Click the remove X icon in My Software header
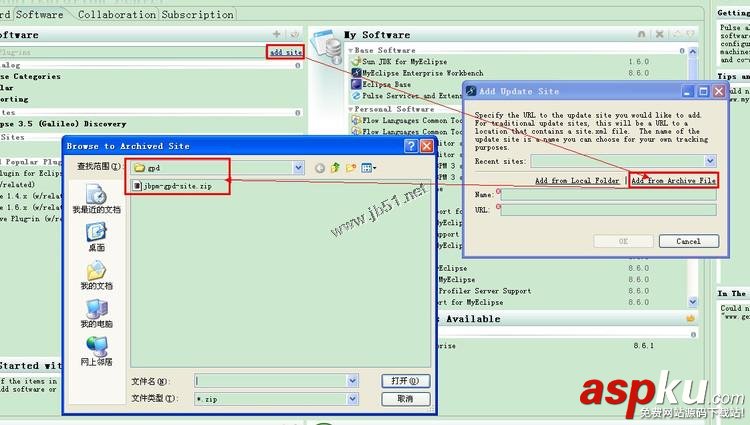 (659, 34)
